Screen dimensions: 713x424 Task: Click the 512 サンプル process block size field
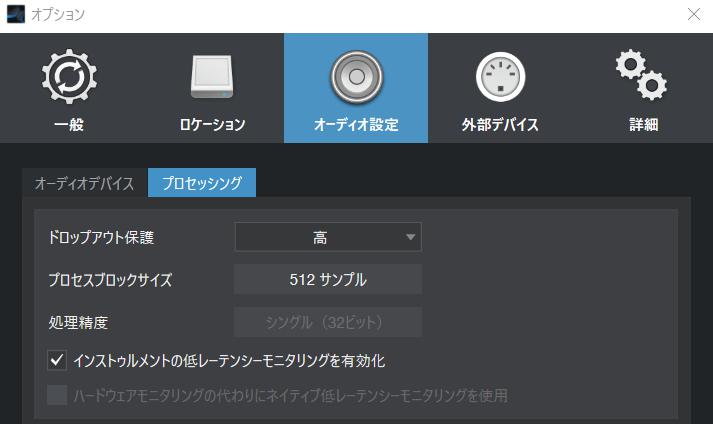pos(328,279)
